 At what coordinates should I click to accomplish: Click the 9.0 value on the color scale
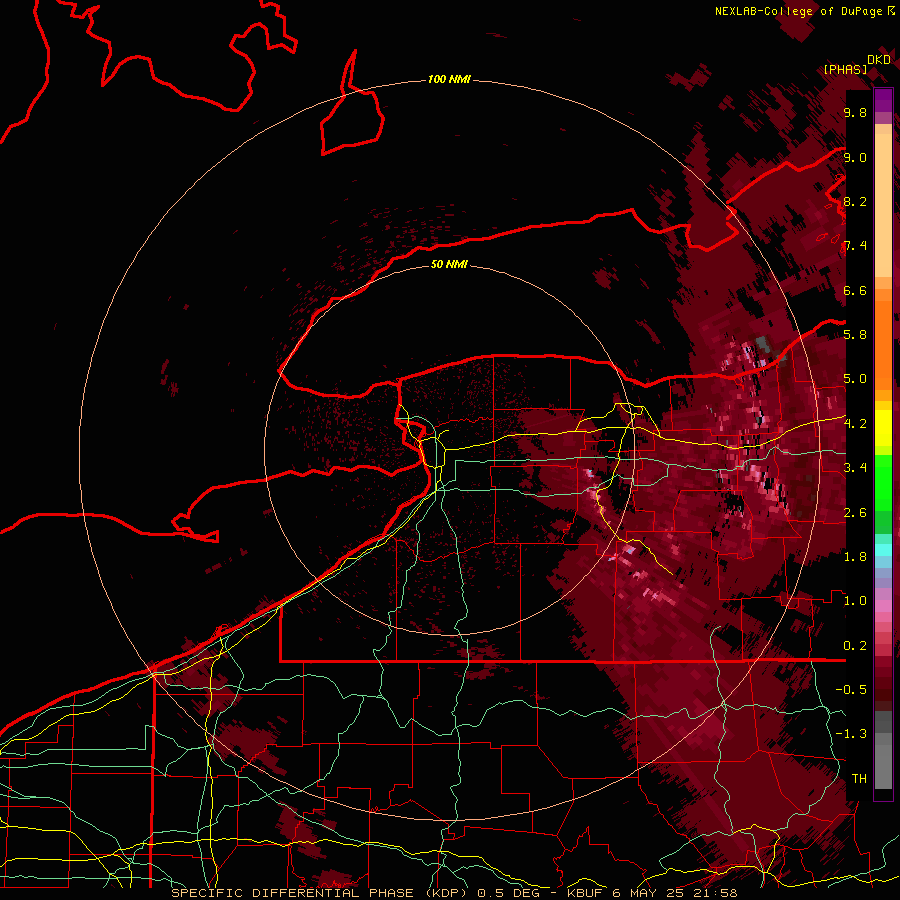(855, 157)
